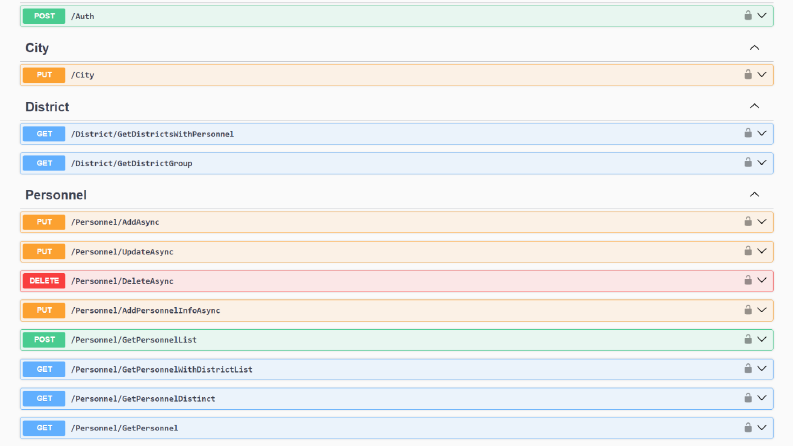Image resolution: width=793 pixels, height=446 pixels.
Task: Click POST method badge for /Auth
Action: [44, 16]
